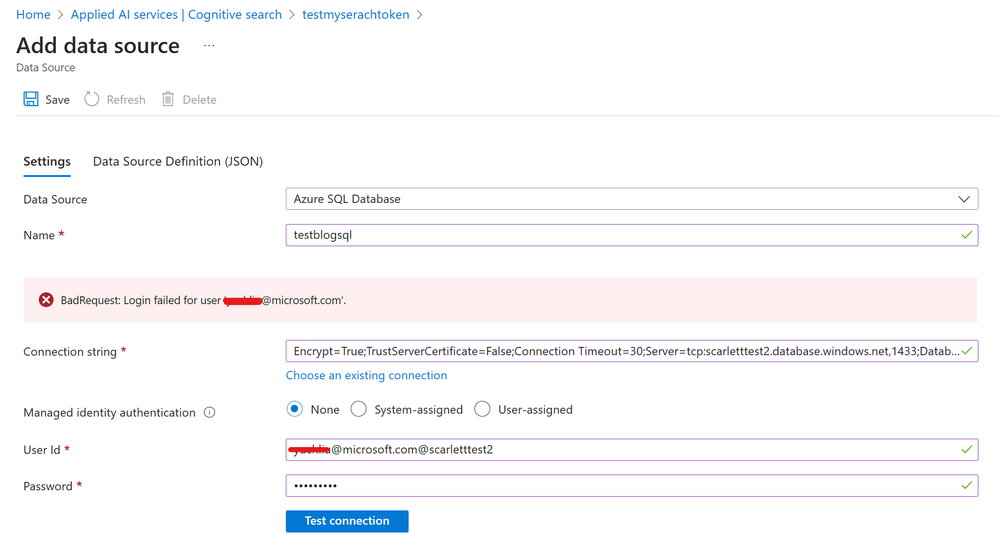Select User-assigned managed identity
This screenshot has height=540, width=999.
pyautogui.click(x=482, y=409)
